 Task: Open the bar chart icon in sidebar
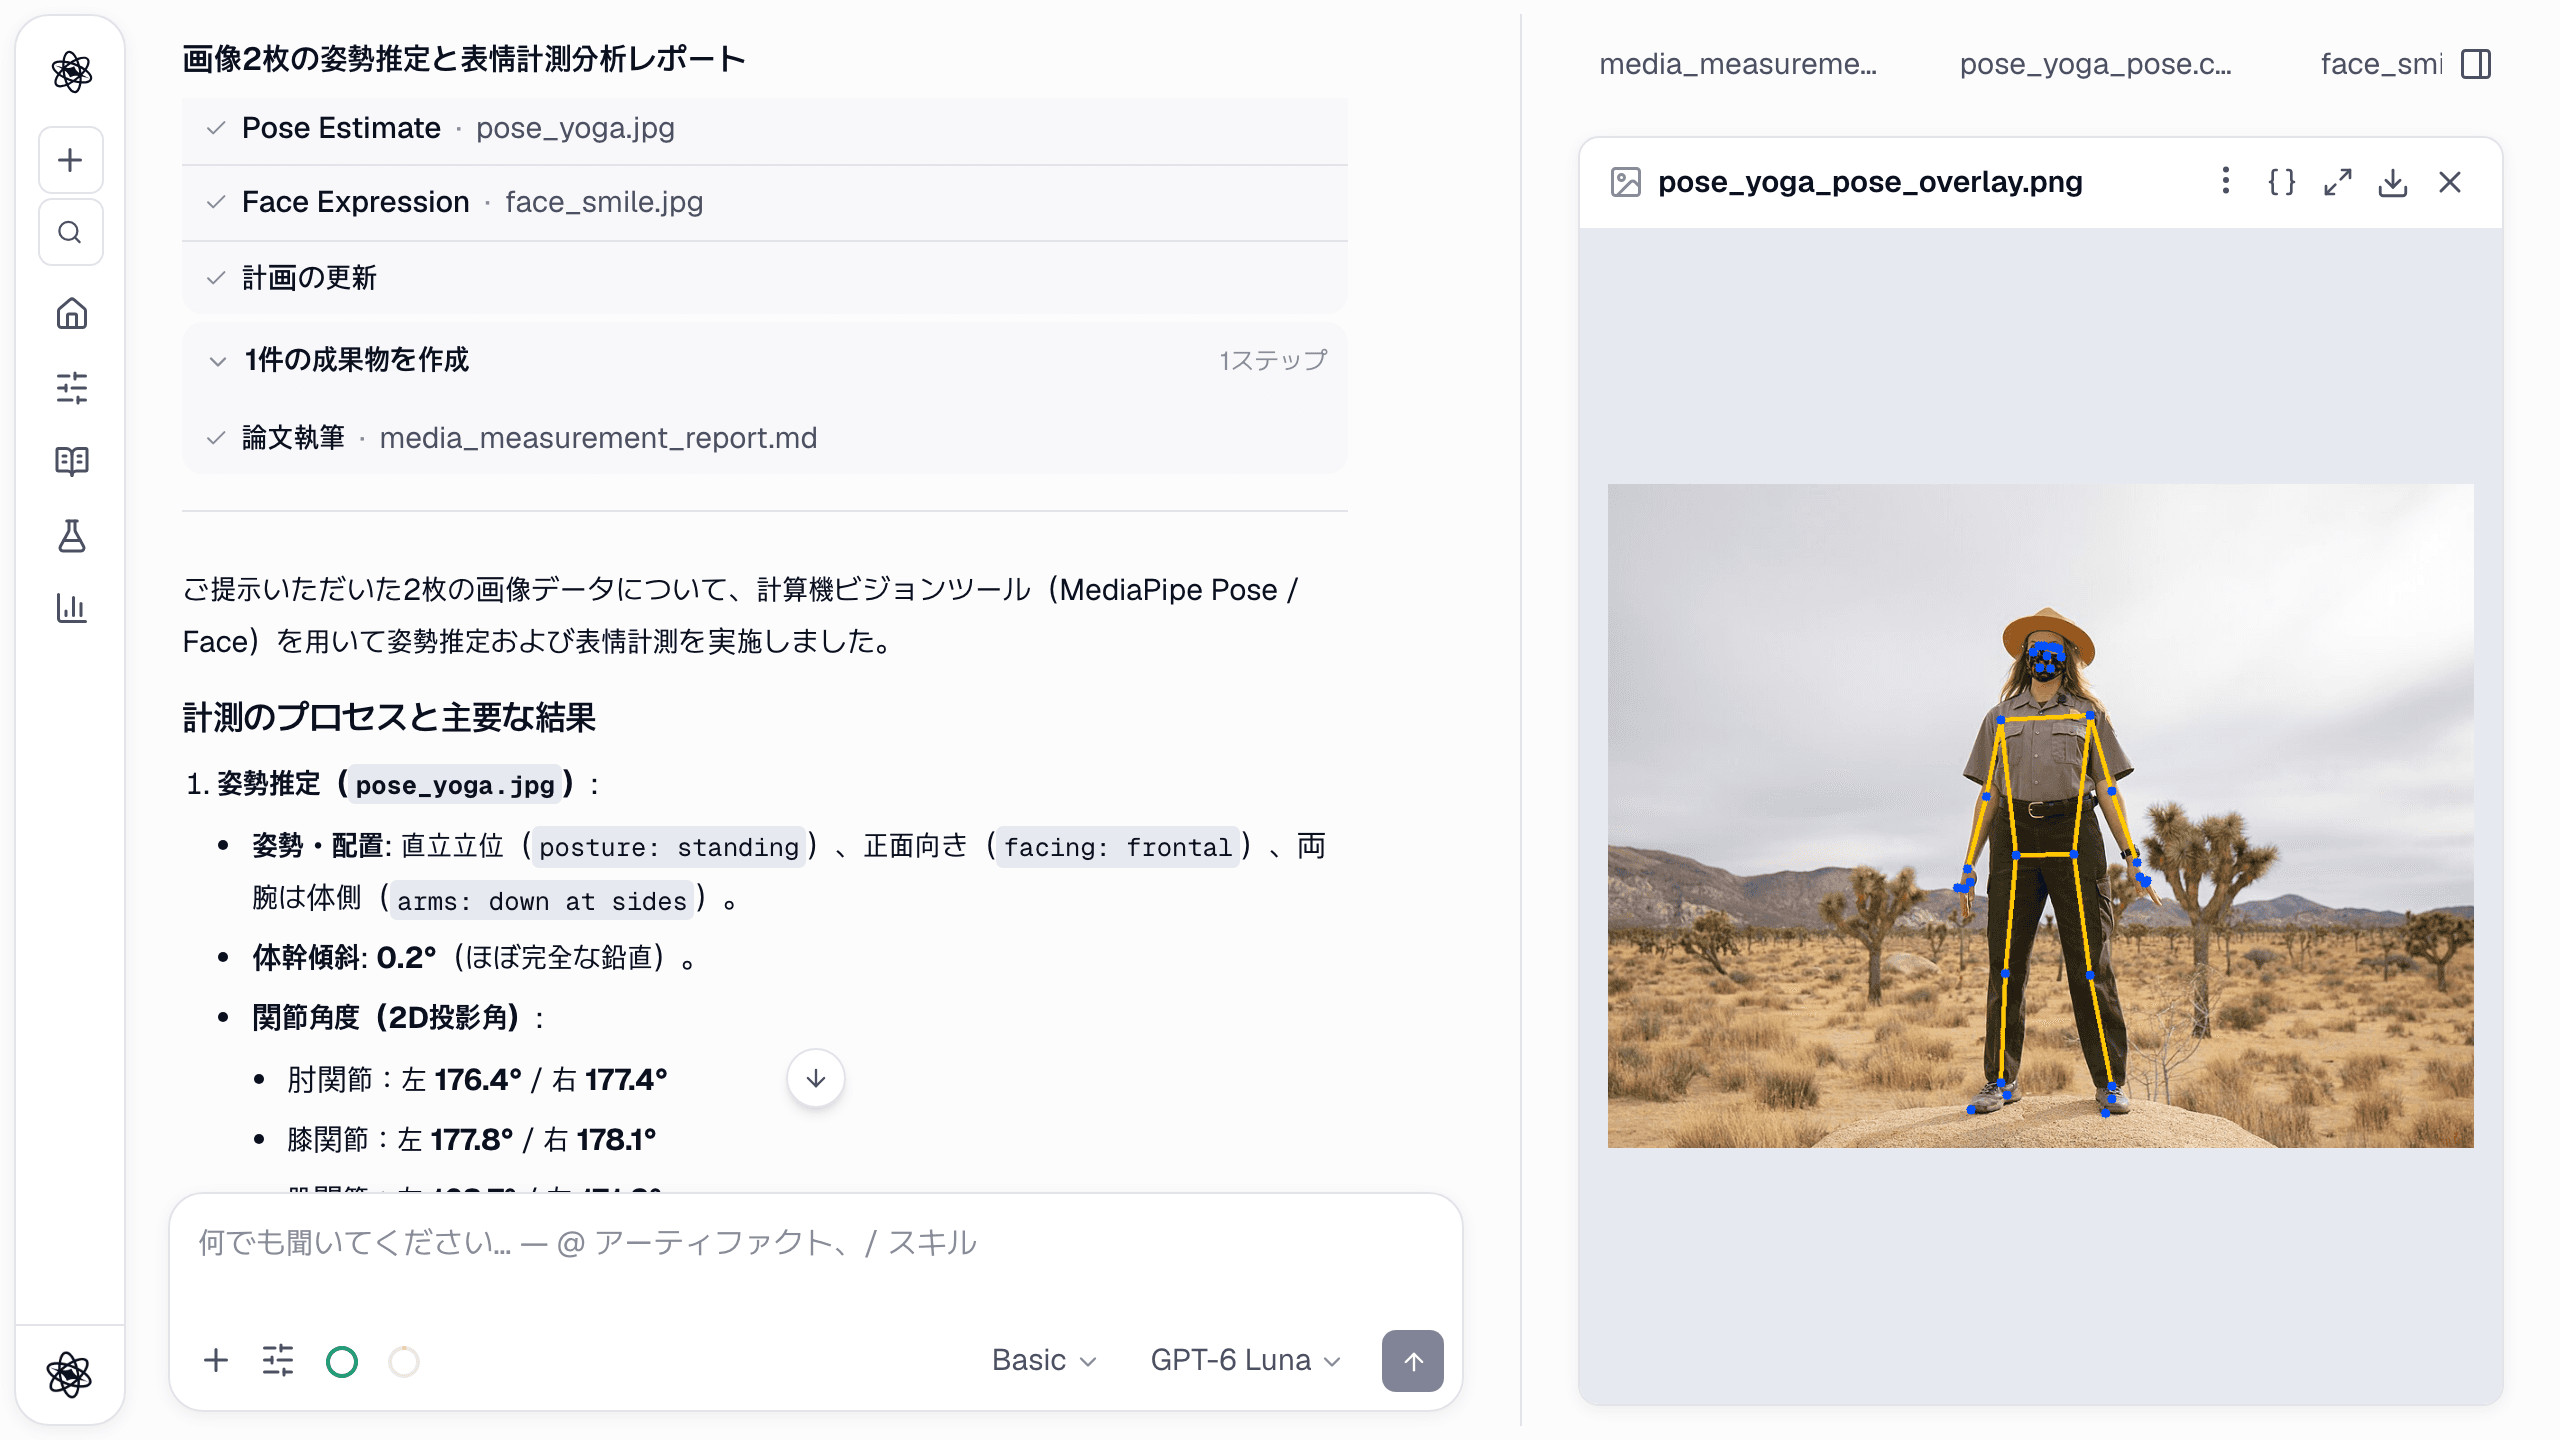click(71, 607)
